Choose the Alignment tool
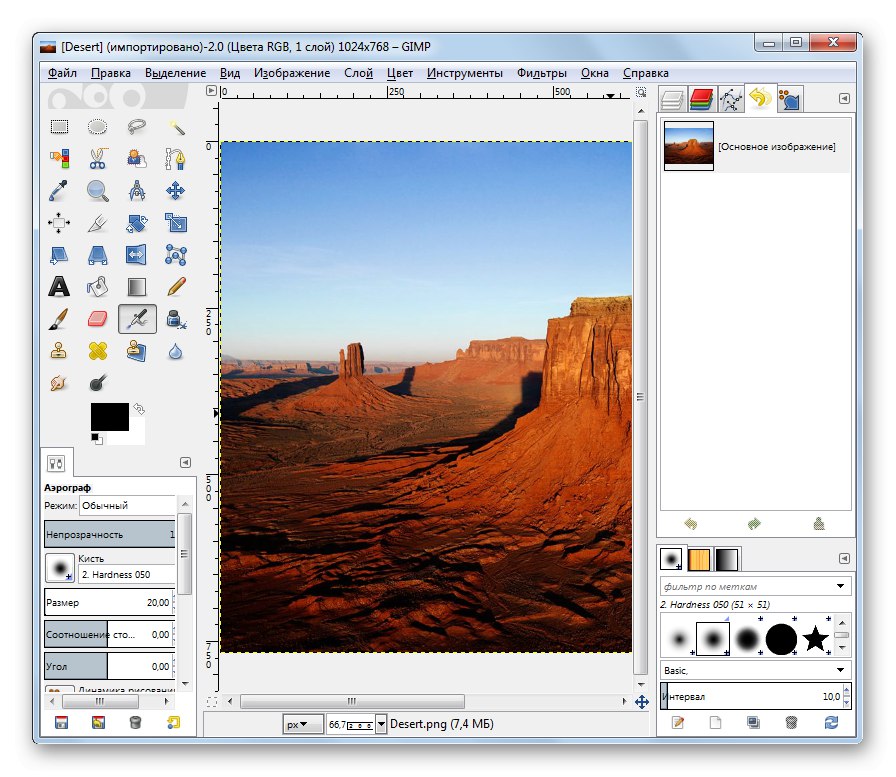Viewport: 896px width, 777px height. (x=59, y=223)
